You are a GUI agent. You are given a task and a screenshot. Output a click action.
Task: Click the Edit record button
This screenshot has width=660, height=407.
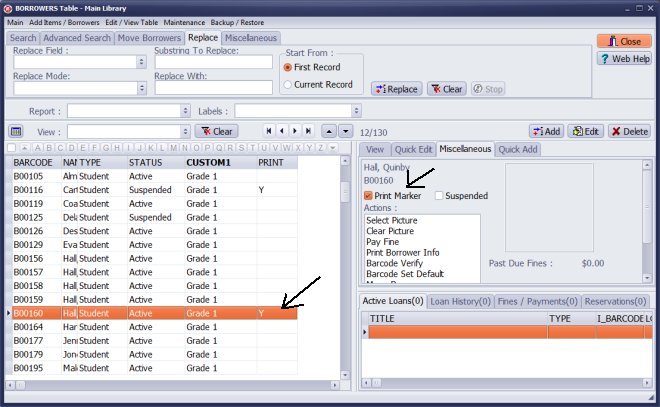585,131
